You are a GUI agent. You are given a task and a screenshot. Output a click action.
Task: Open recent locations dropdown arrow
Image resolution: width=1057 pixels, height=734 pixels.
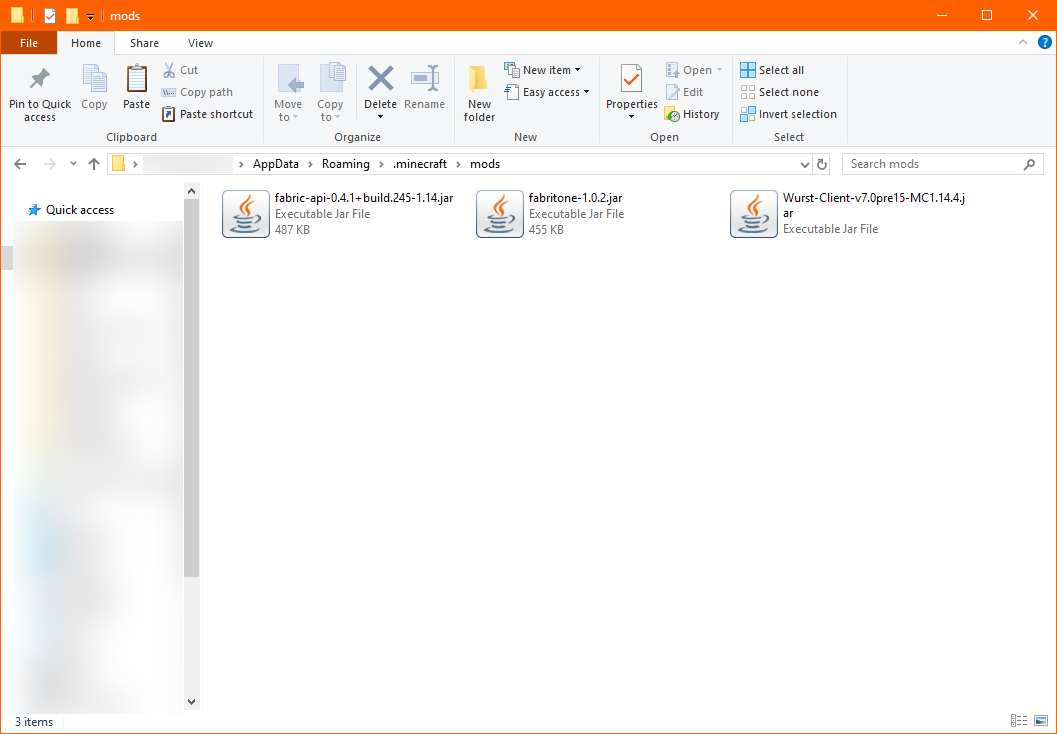[x=73, y=164]
